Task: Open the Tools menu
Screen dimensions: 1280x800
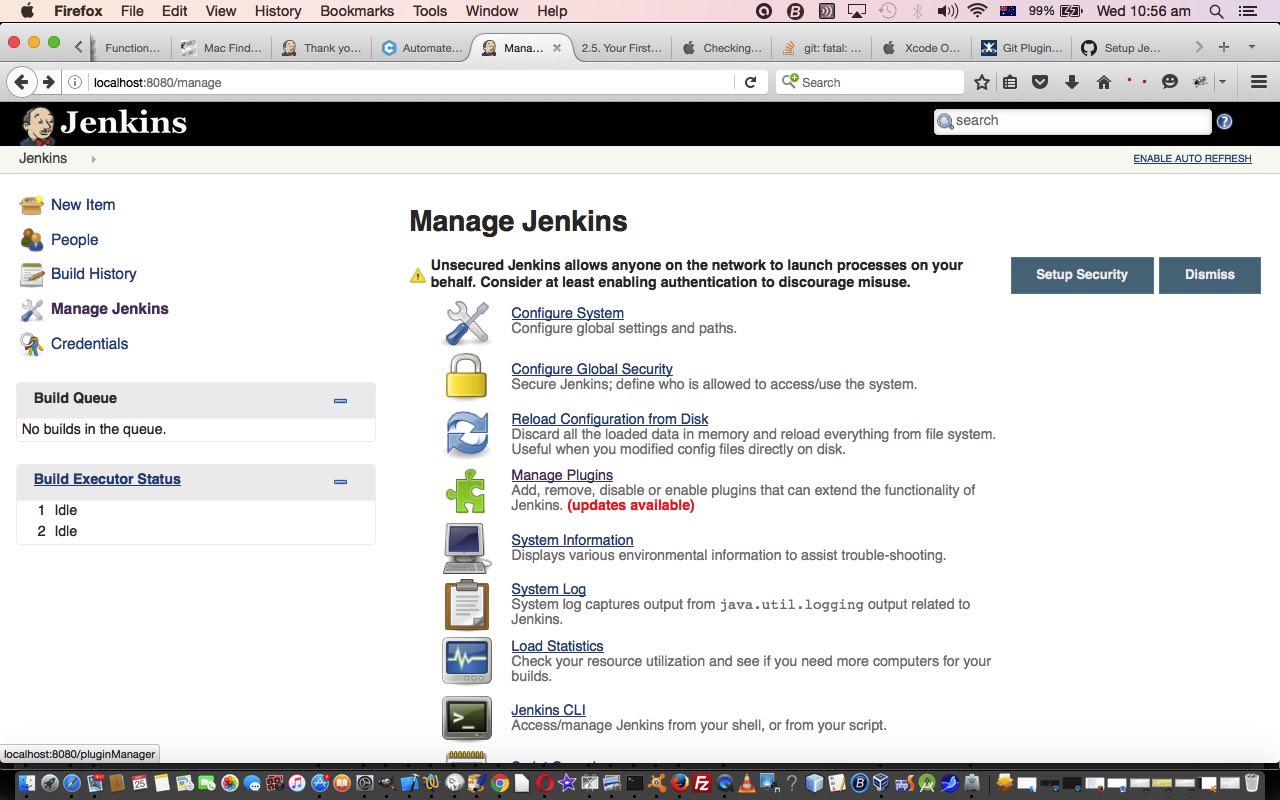Action: coord(430,11)
